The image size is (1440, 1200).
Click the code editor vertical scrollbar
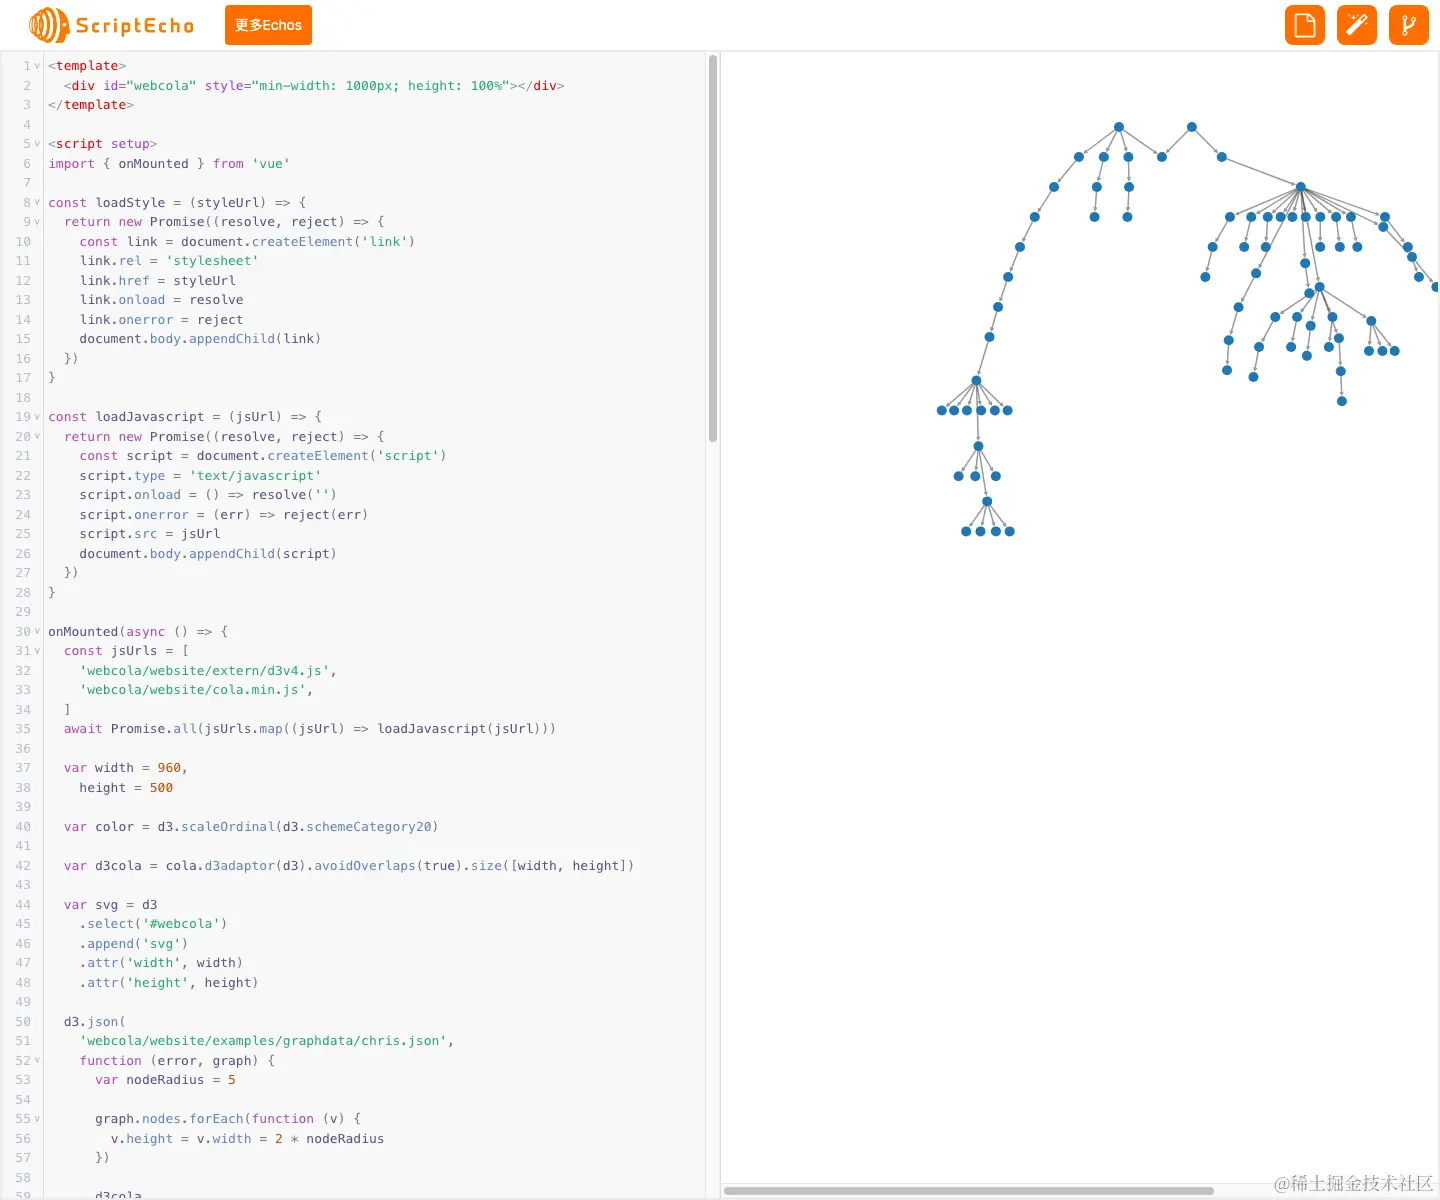tap(713, 248)
